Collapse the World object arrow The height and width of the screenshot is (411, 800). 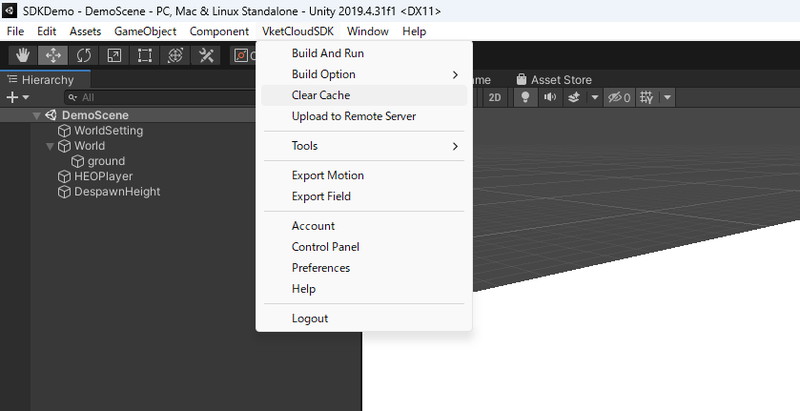tap(51, 146)
